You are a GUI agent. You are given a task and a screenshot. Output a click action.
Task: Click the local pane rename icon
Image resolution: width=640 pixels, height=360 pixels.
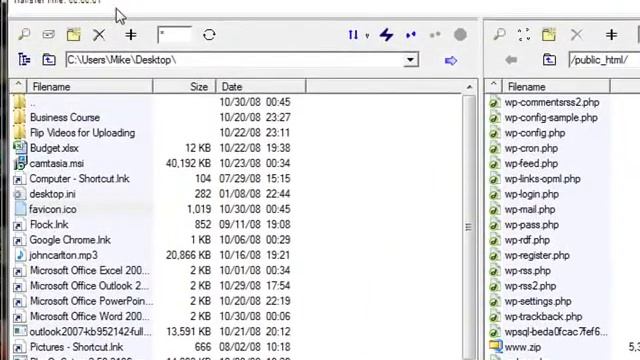49,34
